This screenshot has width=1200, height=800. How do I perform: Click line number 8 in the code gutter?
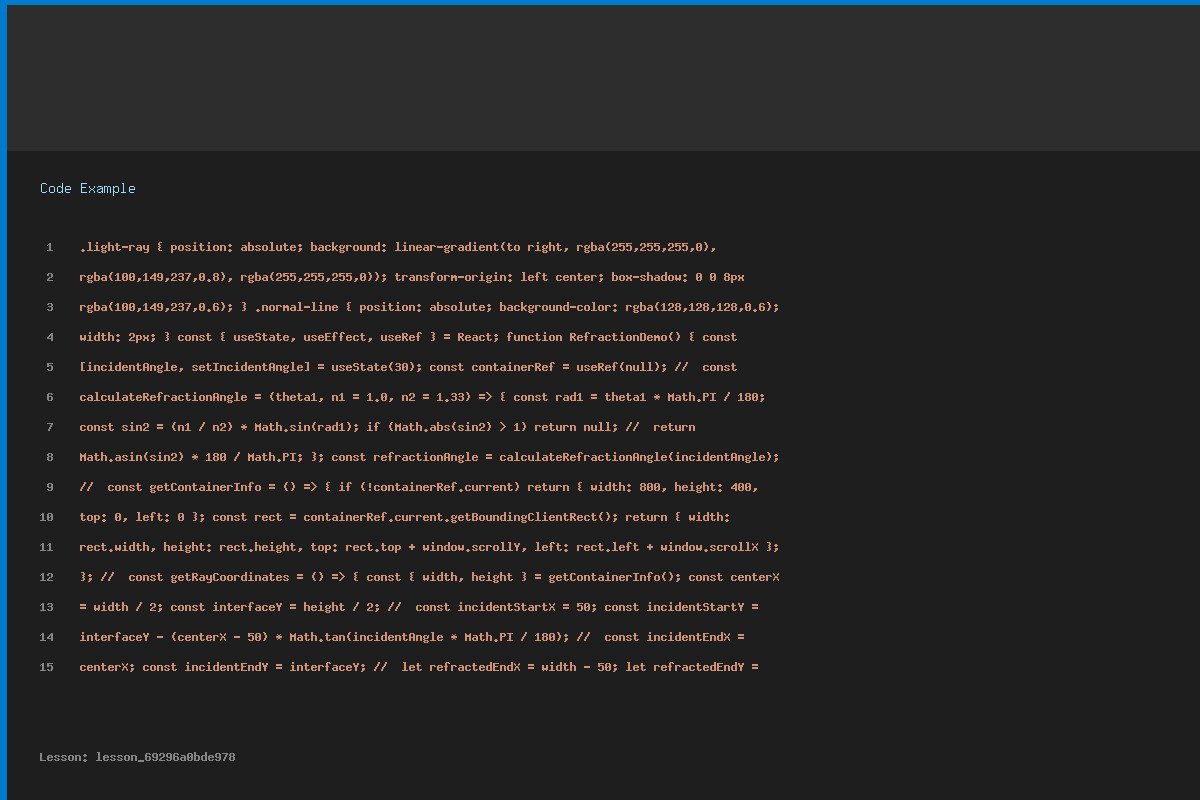[x=49, y=457]
